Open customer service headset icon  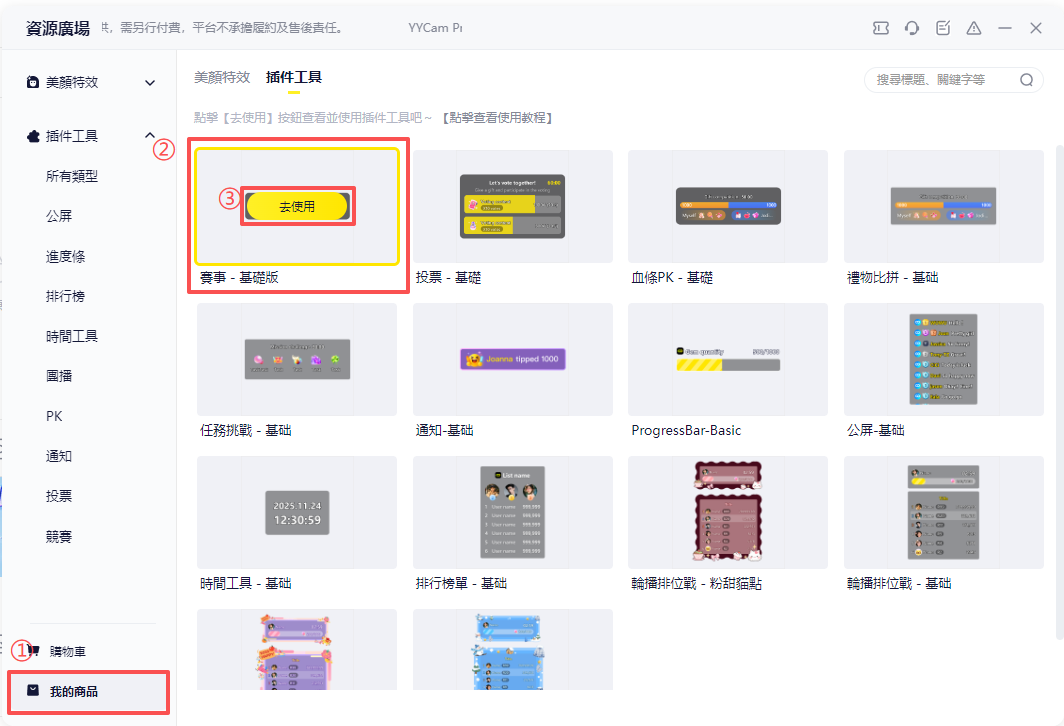[912, 28]
